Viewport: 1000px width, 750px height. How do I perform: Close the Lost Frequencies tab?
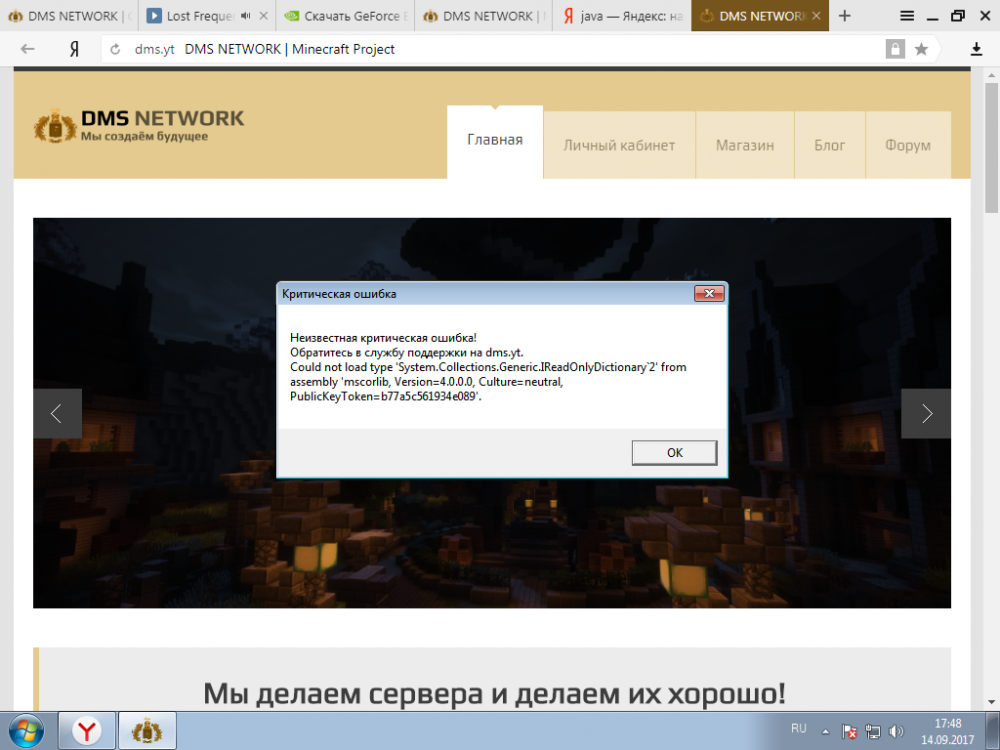263,16
